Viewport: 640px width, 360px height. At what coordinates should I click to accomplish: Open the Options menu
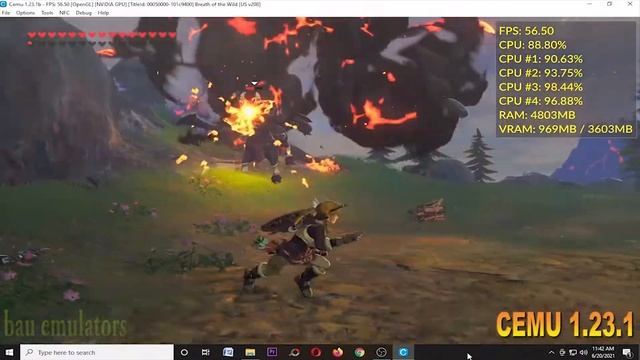tap(25, 13)
